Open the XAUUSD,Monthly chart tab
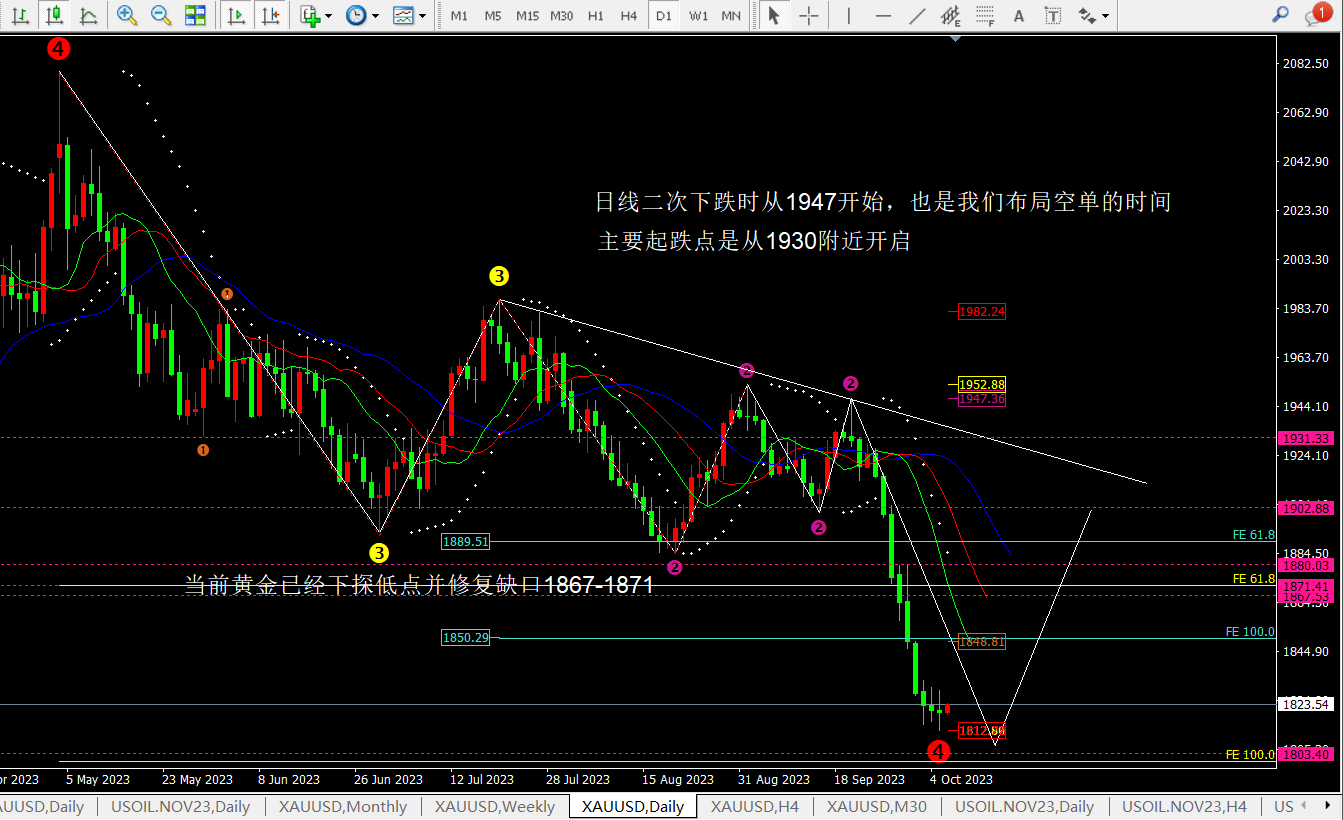The height and width of the screenshot is (820, 1343). point(342,807)
